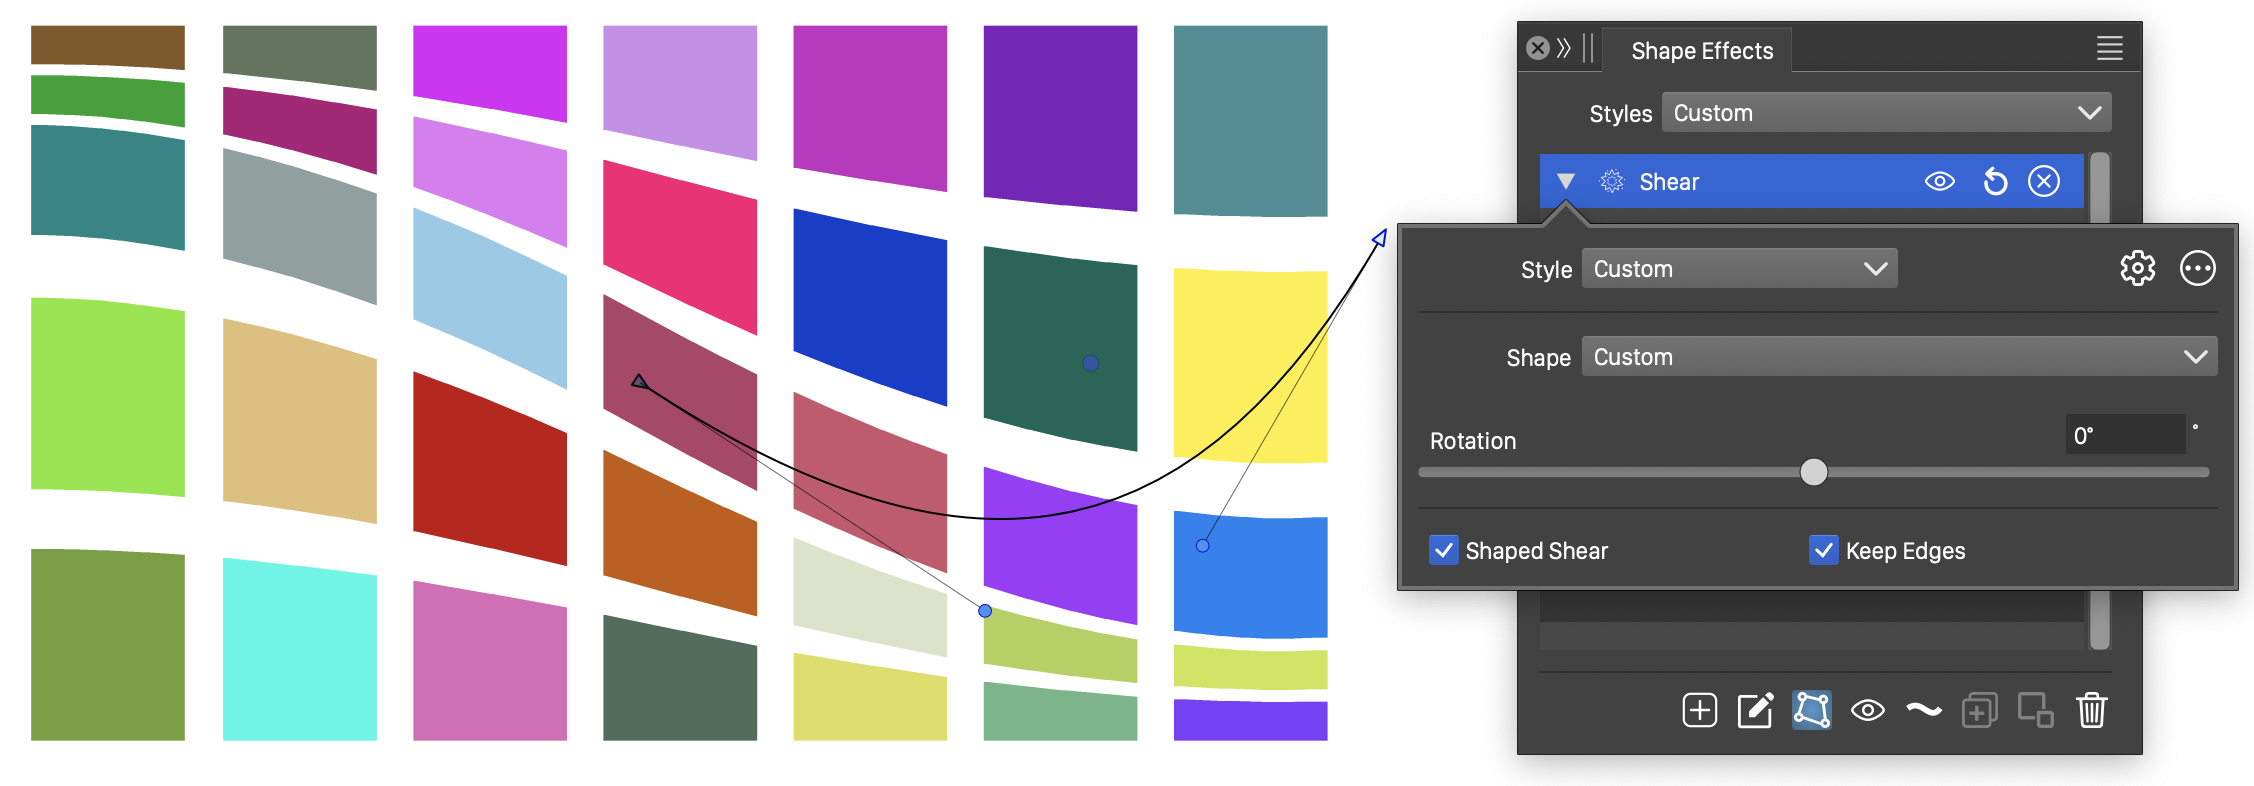2254x786 pixels.
Task: Click the edit pencil icon in bottom toolbar
Action: point(1755,710)
